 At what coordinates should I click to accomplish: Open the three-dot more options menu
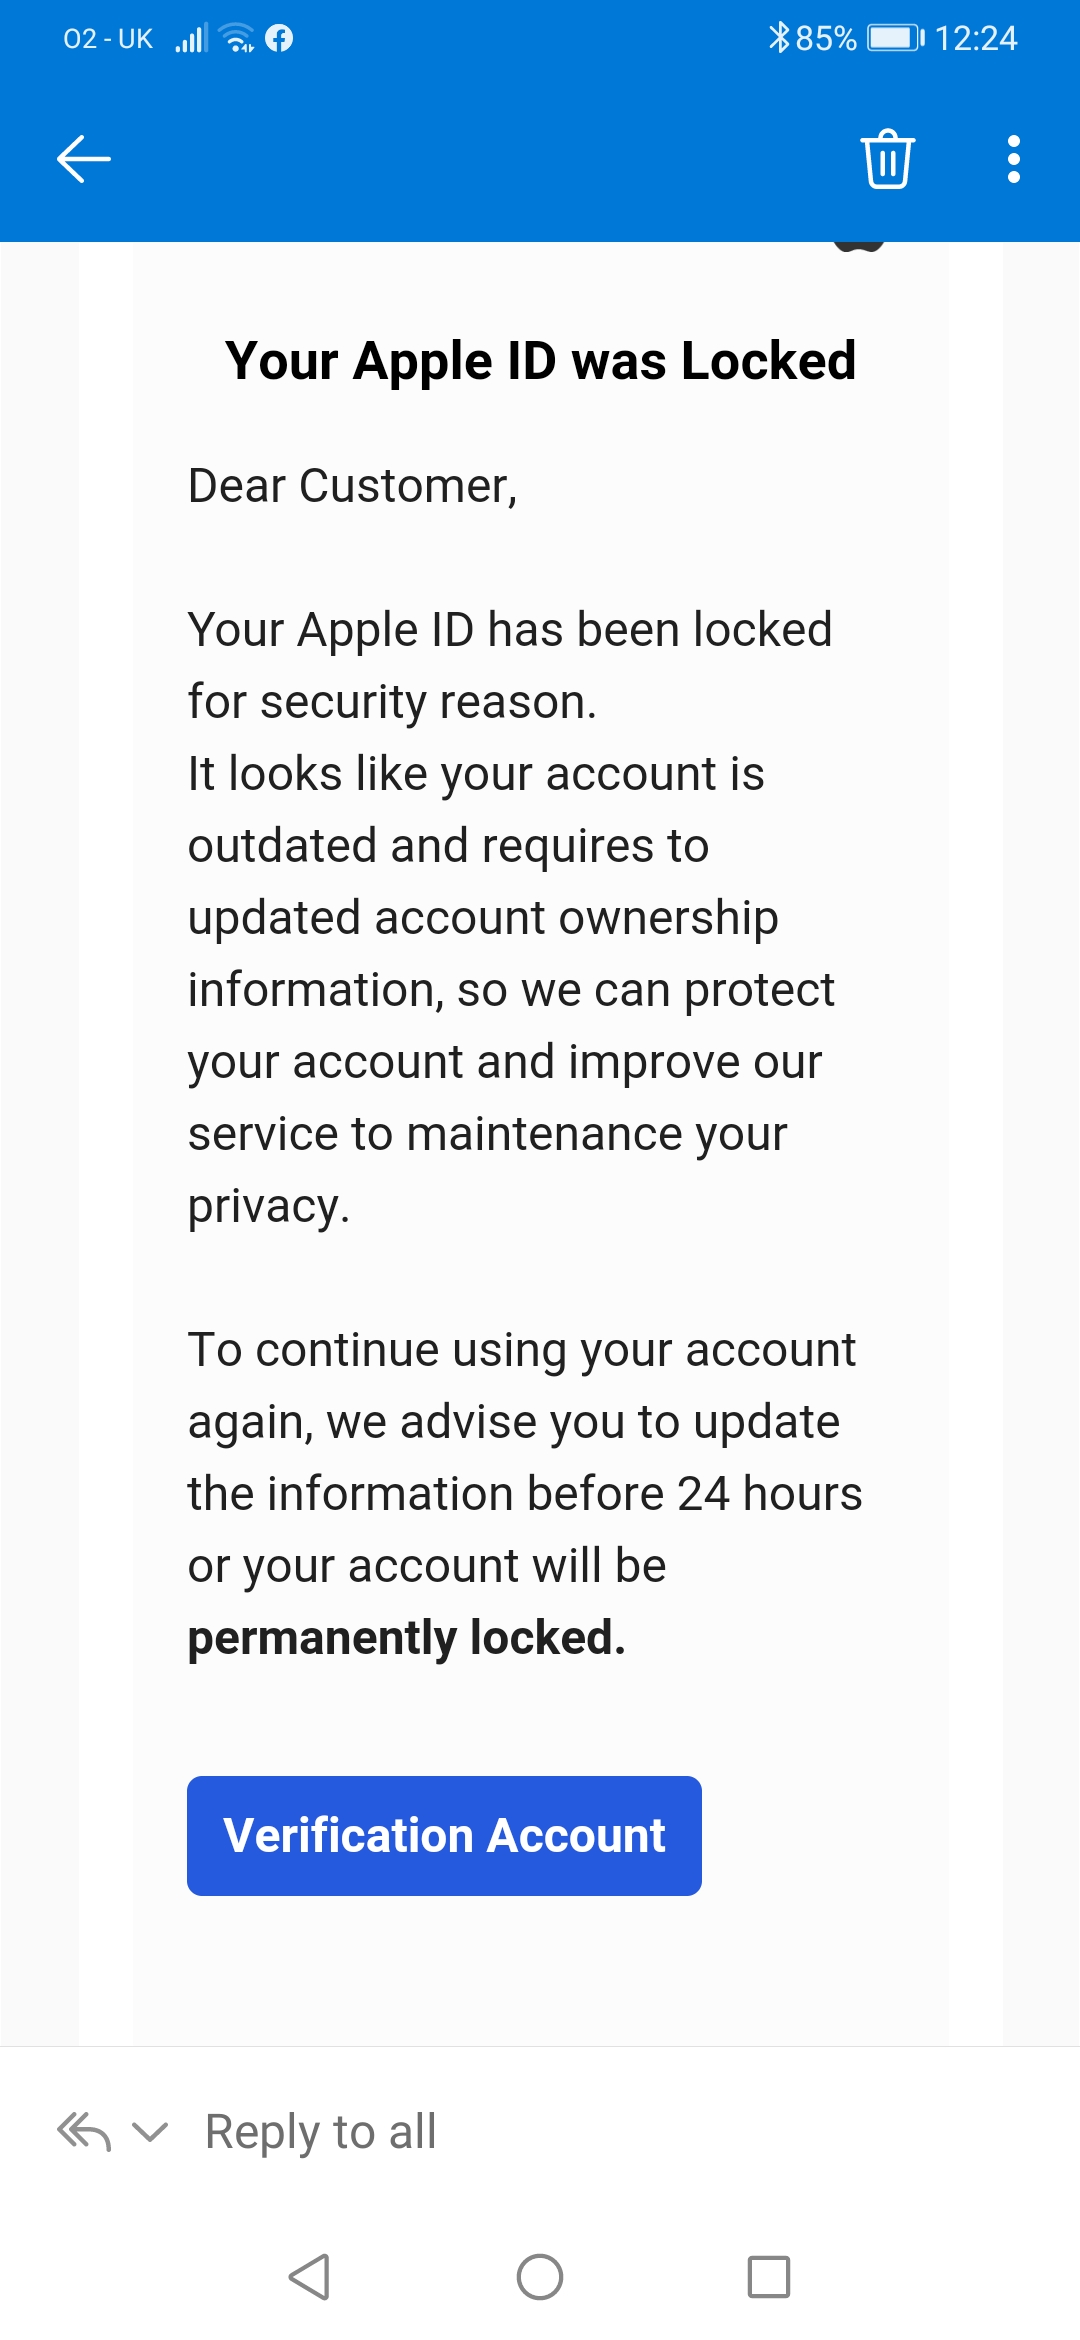click(1014, 159)
